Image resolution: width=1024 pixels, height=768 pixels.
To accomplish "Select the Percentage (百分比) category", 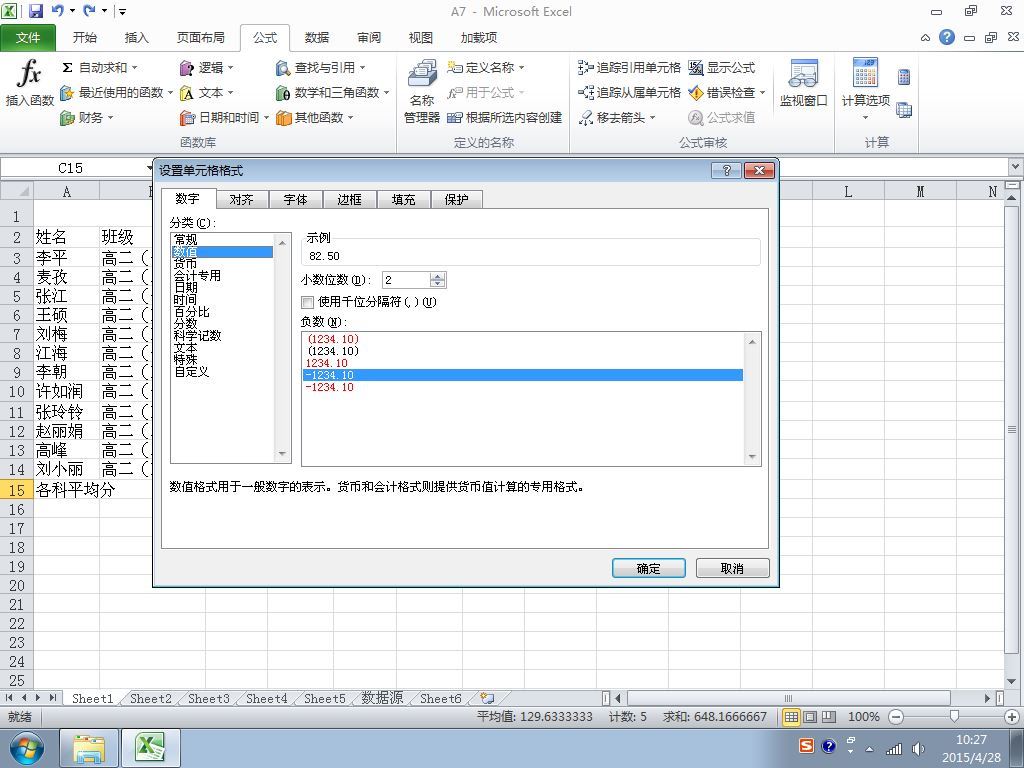I will tap(191, 312).
